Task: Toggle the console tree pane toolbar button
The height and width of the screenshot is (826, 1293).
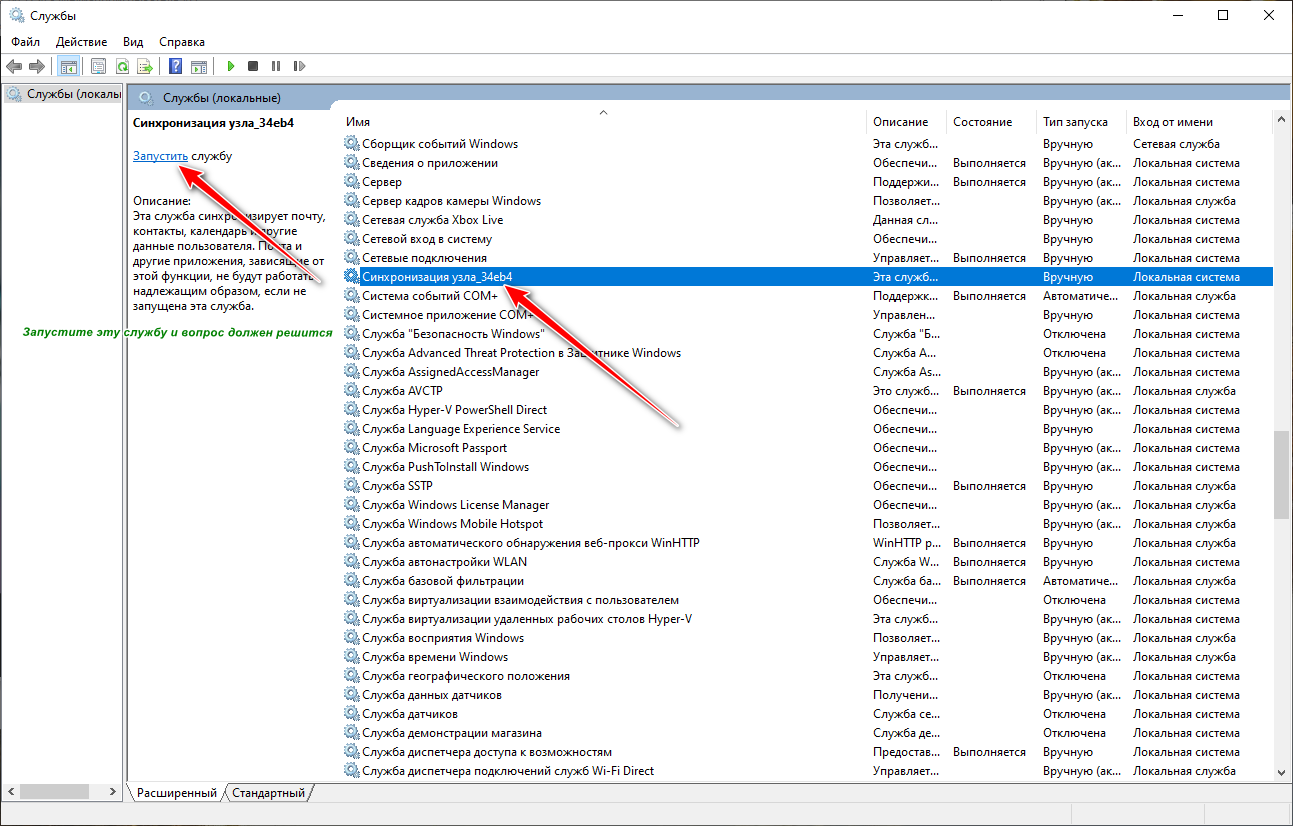Action: 69,66
